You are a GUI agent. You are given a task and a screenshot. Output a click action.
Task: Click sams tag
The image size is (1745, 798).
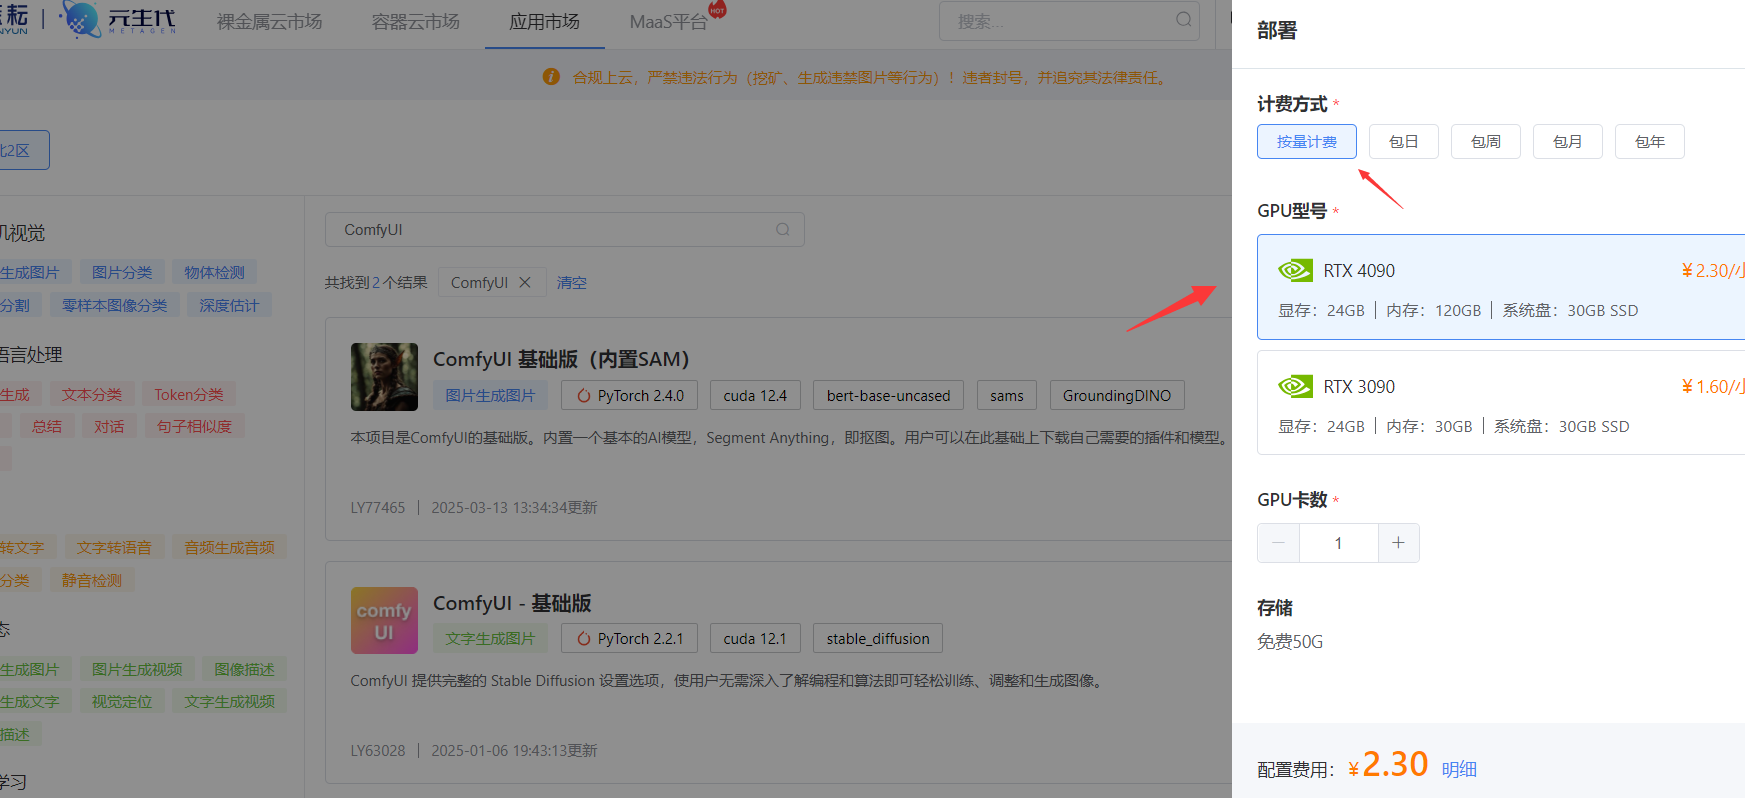[1006, 396]
